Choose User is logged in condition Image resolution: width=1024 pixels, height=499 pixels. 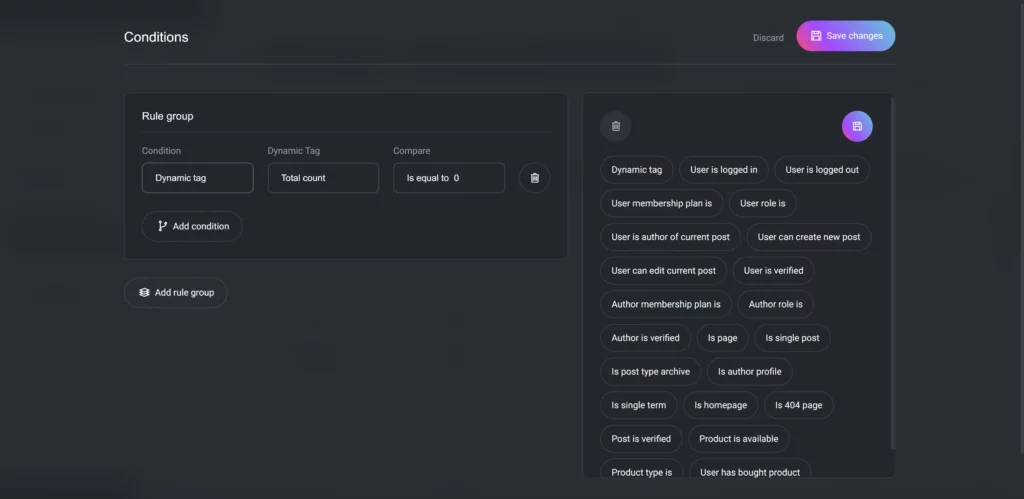click(x=724, y=170)
